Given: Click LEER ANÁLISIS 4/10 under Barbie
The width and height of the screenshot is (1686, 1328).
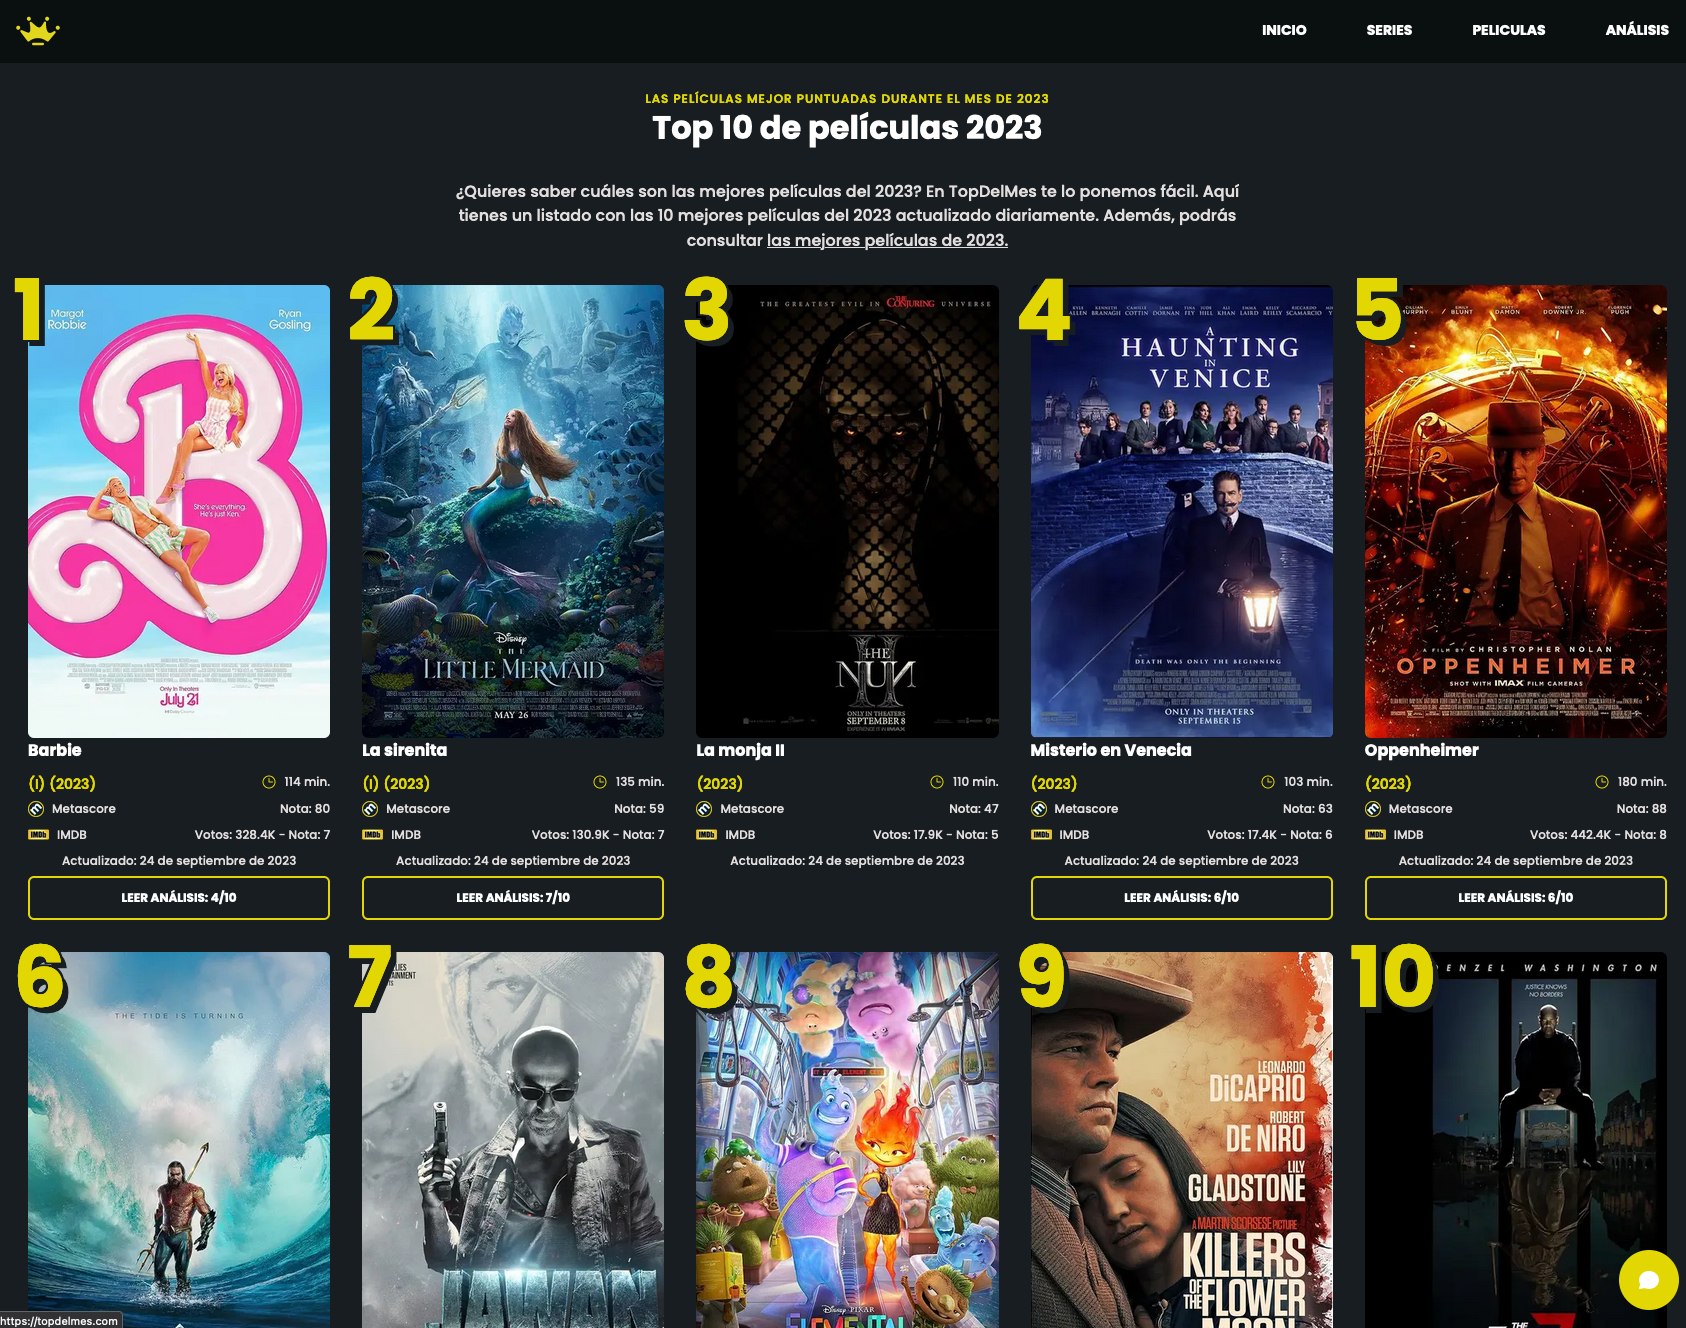Looking at the screenshot, I should tap(178, 897).
